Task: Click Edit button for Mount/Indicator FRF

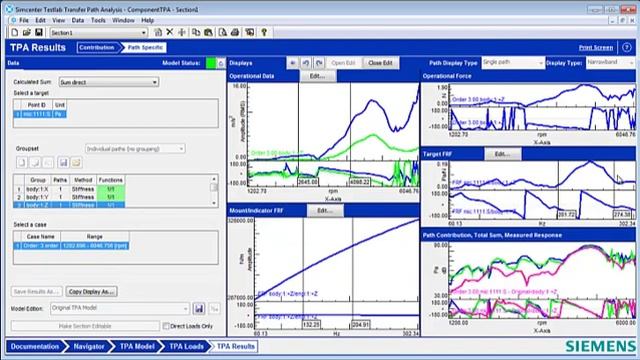Action: (x=325, y=211)
